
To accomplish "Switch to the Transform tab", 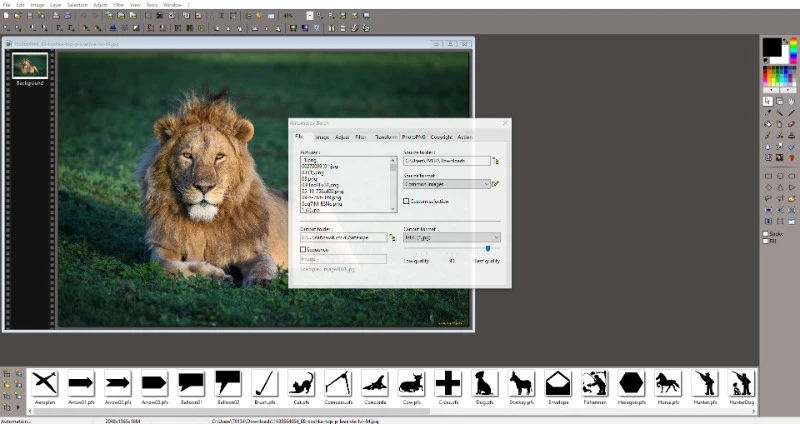I will tap(386, 136).
